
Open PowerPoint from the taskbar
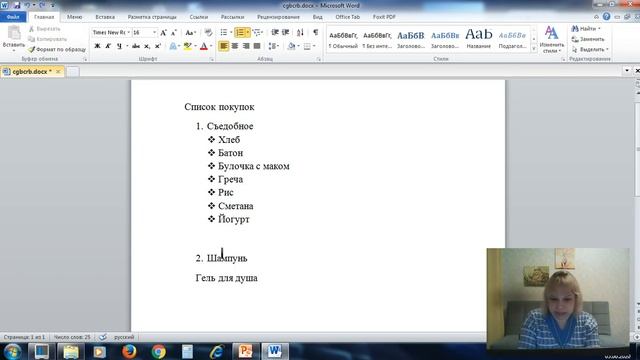coord(245,351)
